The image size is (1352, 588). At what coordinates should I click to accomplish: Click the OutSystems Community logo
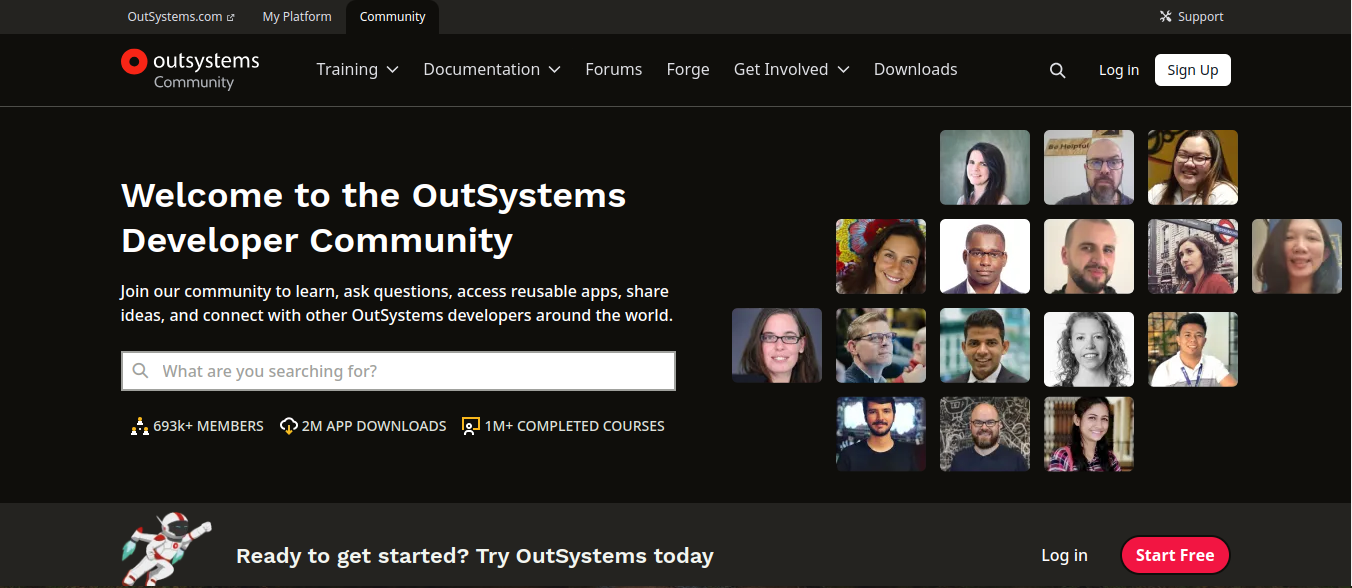pyautogui.click(x=190, y=70)
